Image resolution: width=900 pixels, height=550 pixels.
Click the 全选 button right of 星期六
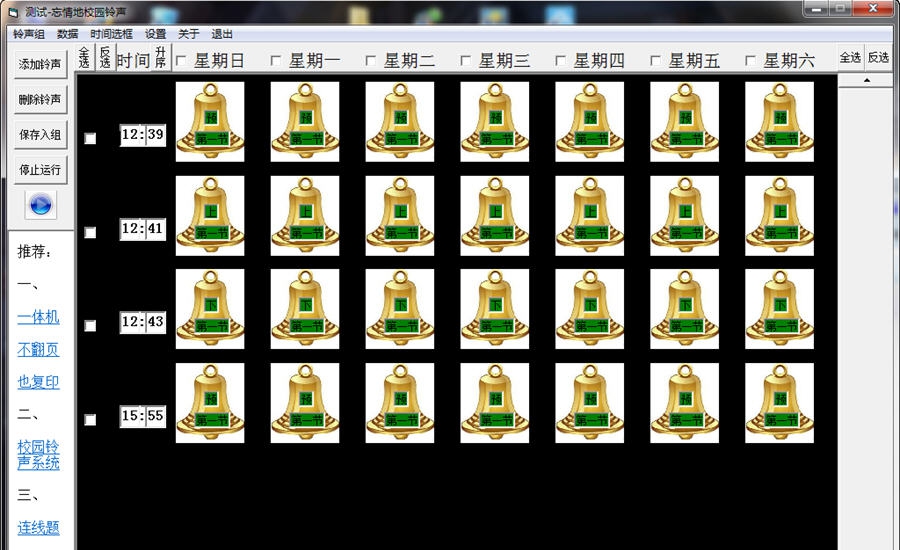pos(850,57)
